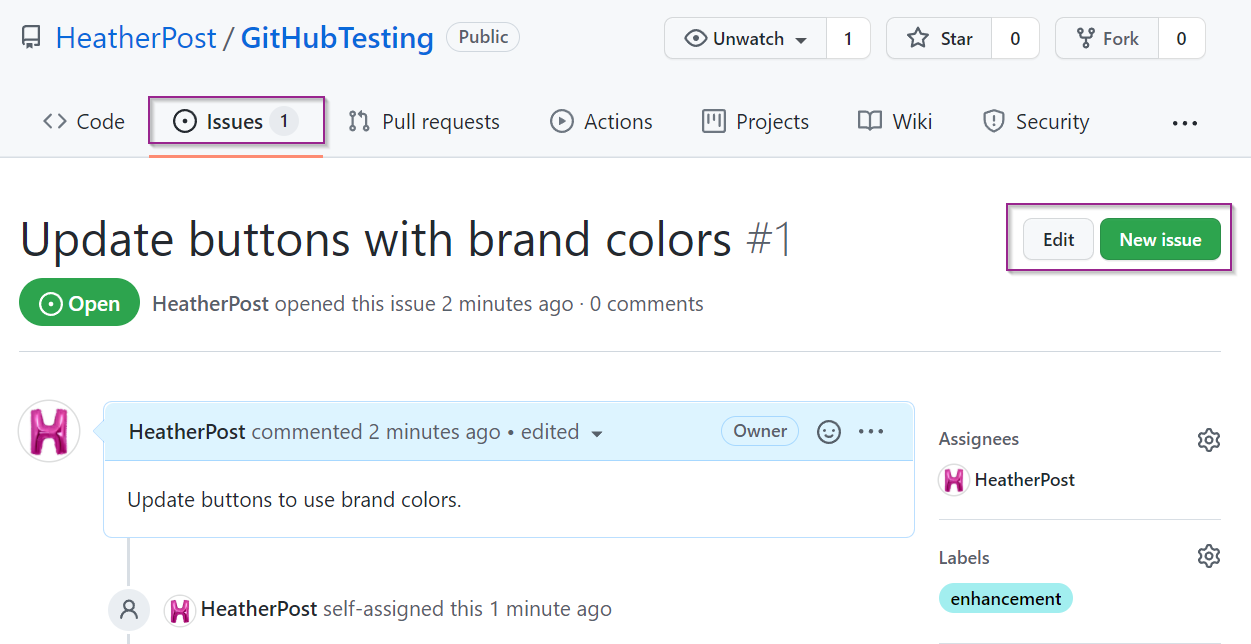The width and height of the screenshot is (1251, 644).
Task: Switch to the Pull requests tab
Action: point(424,122)
